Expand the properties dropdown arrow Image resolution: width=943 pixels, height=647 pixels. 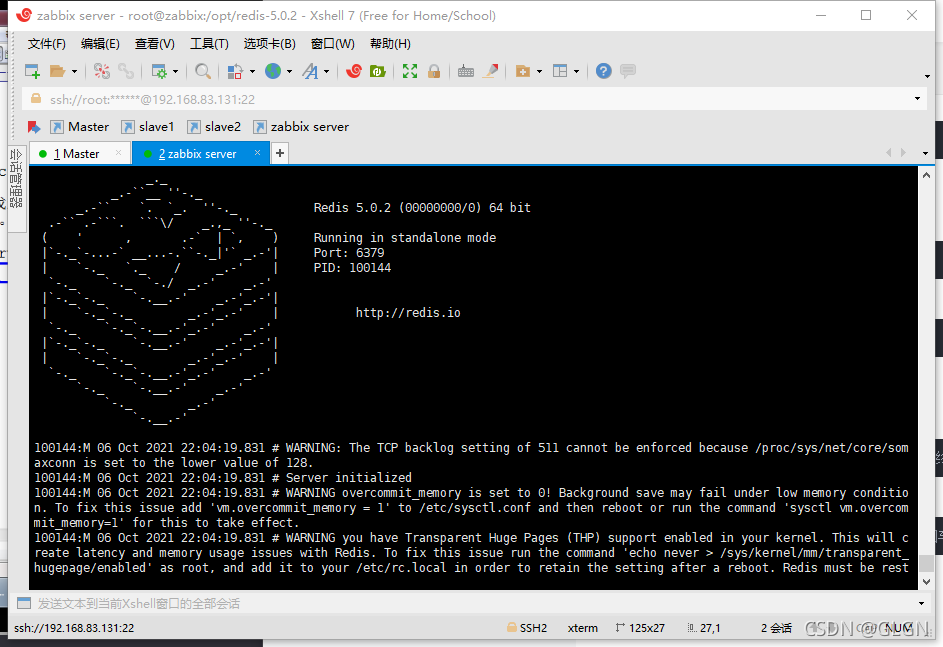tap(176, 72)
